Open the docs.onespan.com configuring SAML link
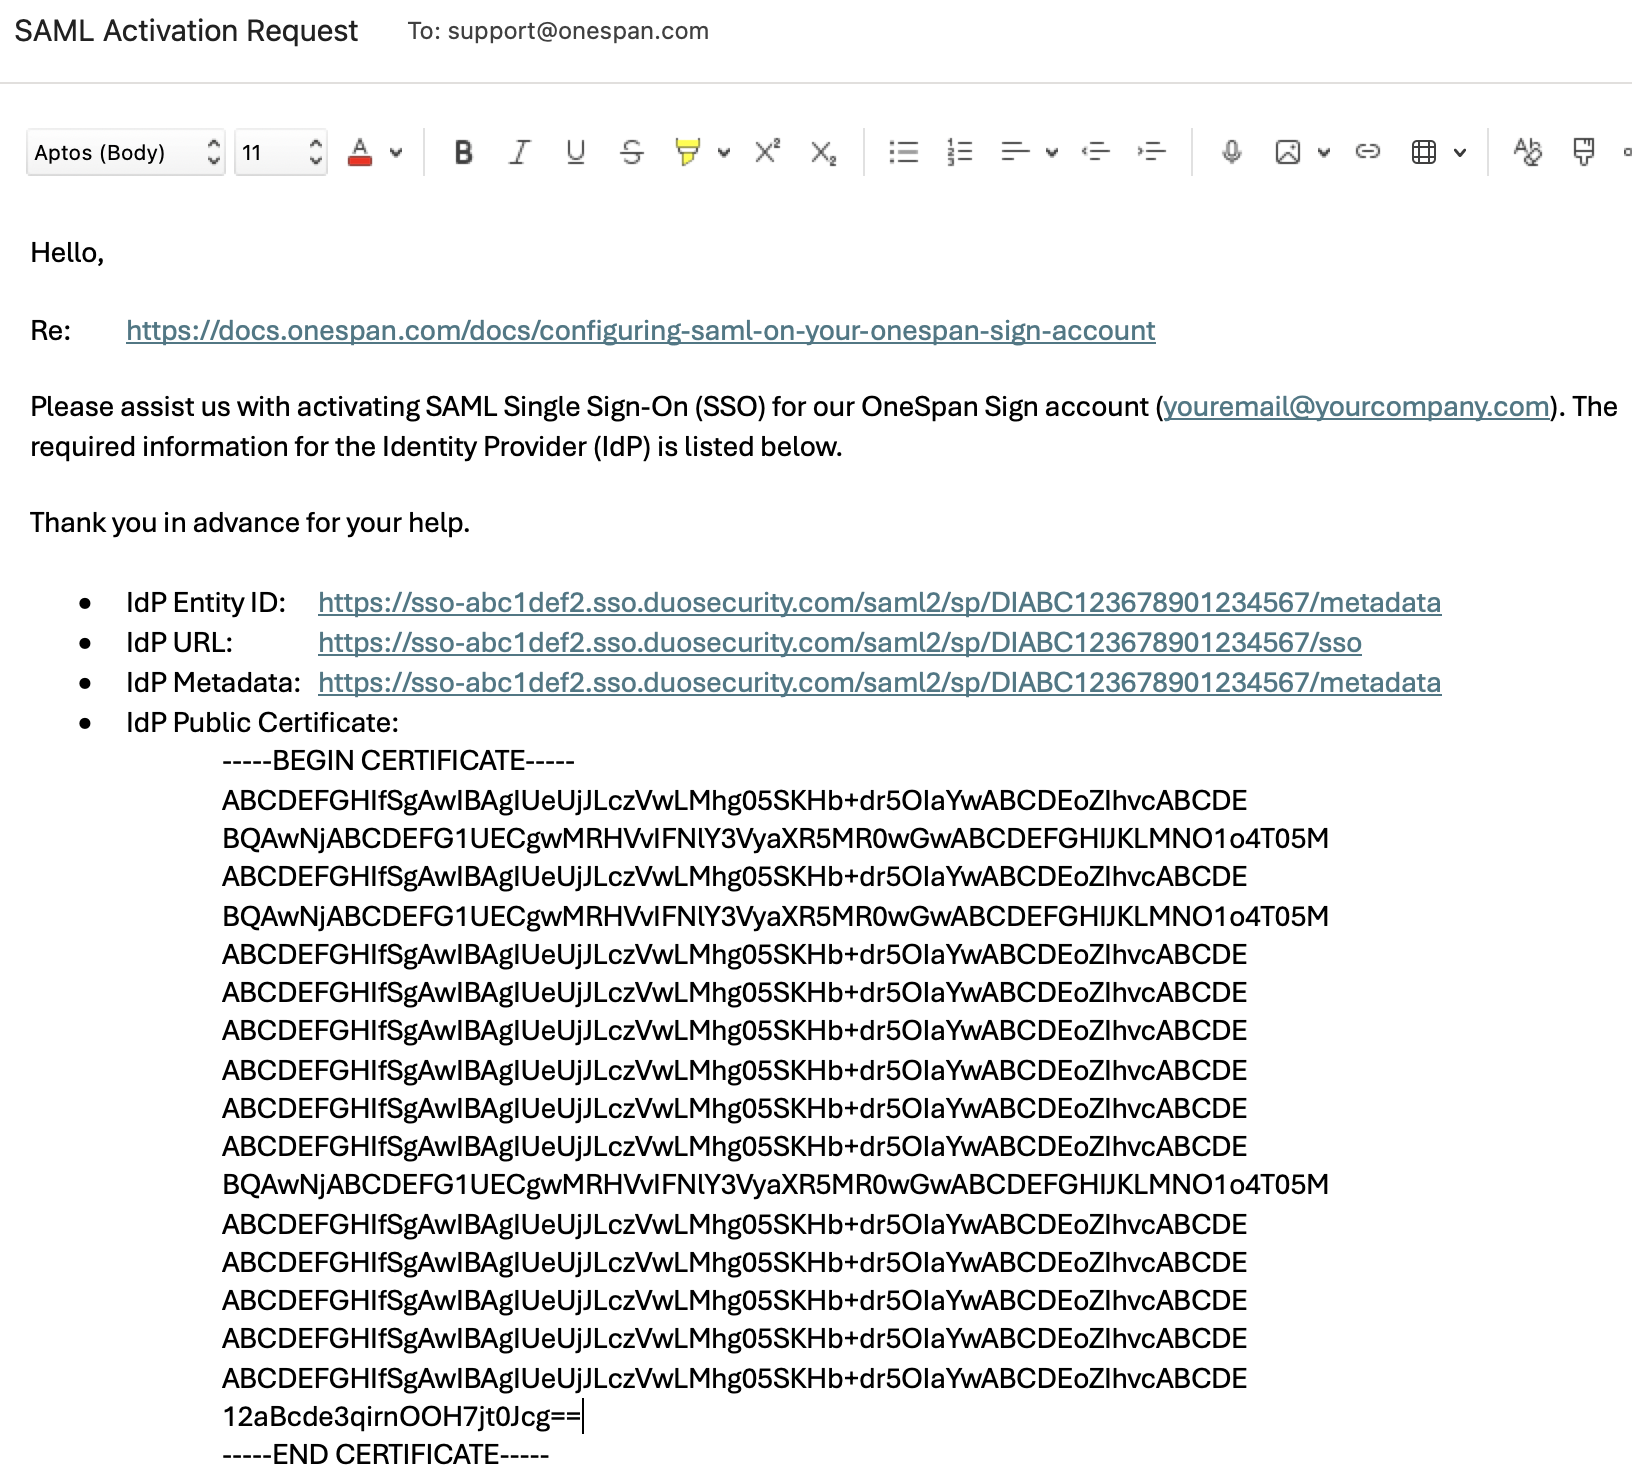1632x1484 pixels. point(640,331)
